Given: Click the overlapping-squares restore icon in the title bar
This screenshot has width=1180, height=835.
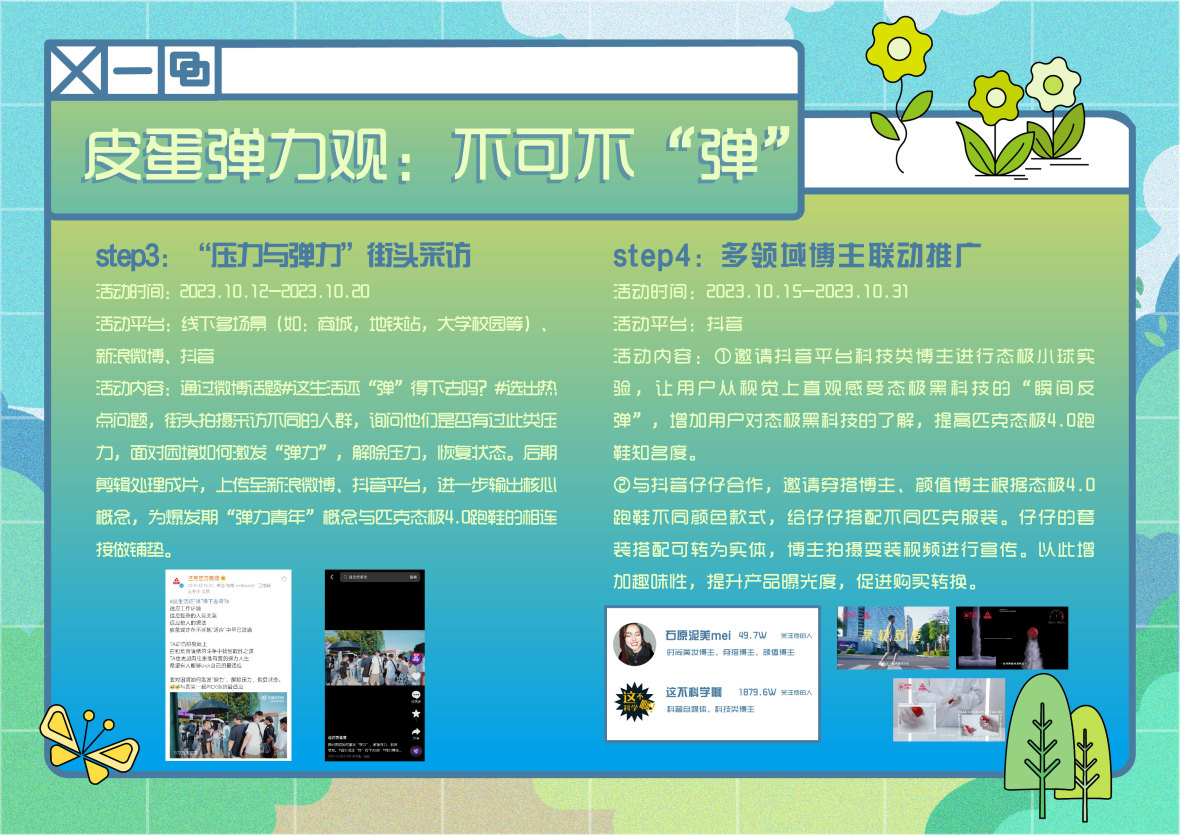Looking at the screenshot, I should [190, 71].
